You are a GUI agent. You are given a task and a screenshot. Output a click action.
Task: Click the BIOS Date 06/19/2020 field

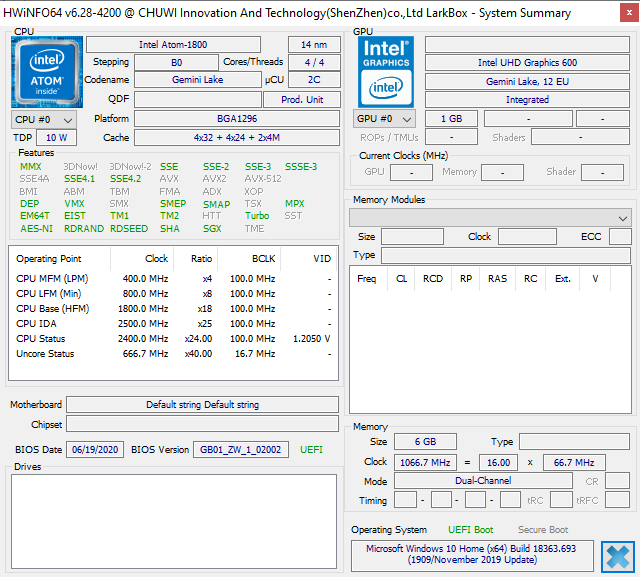pos(95,450)
